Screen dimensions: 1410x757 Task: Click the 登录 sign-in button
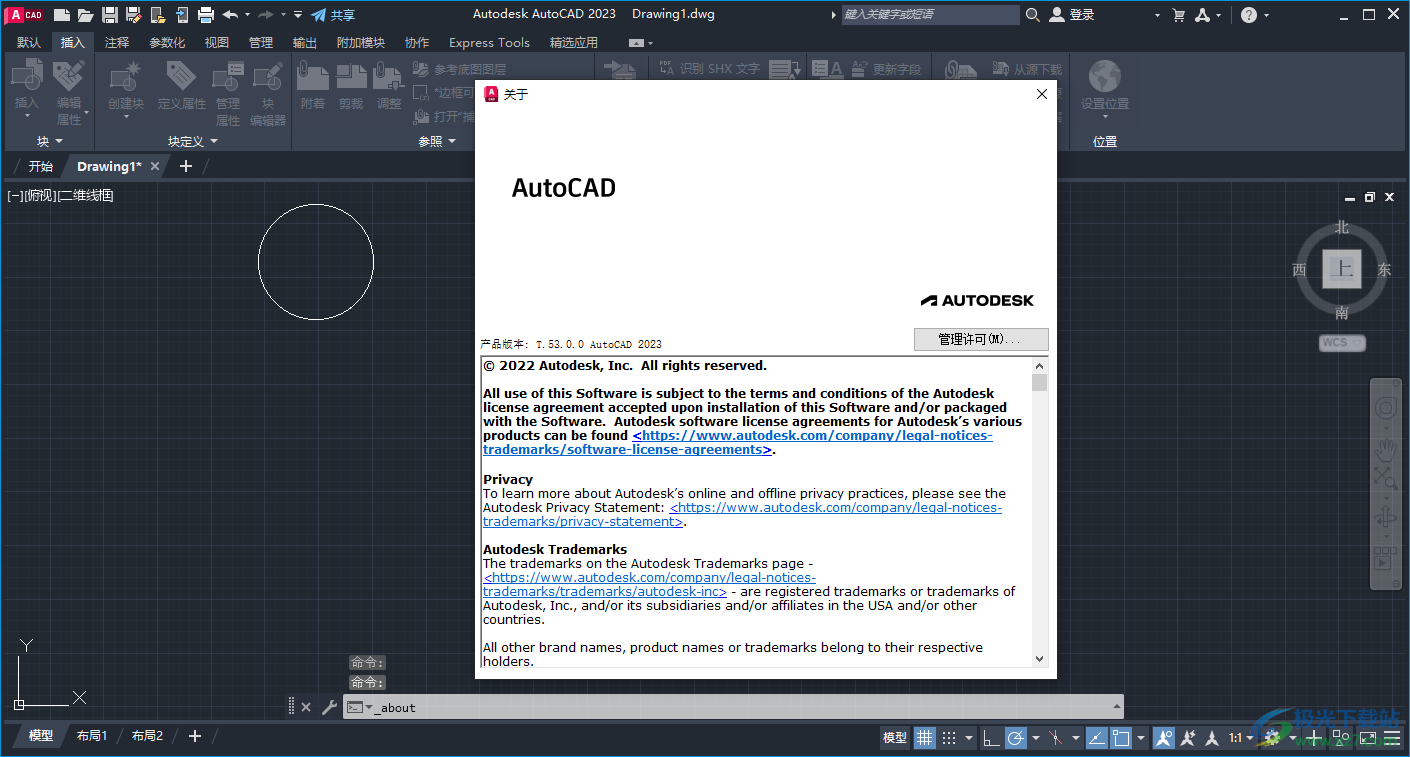(x=1073, y=15)
